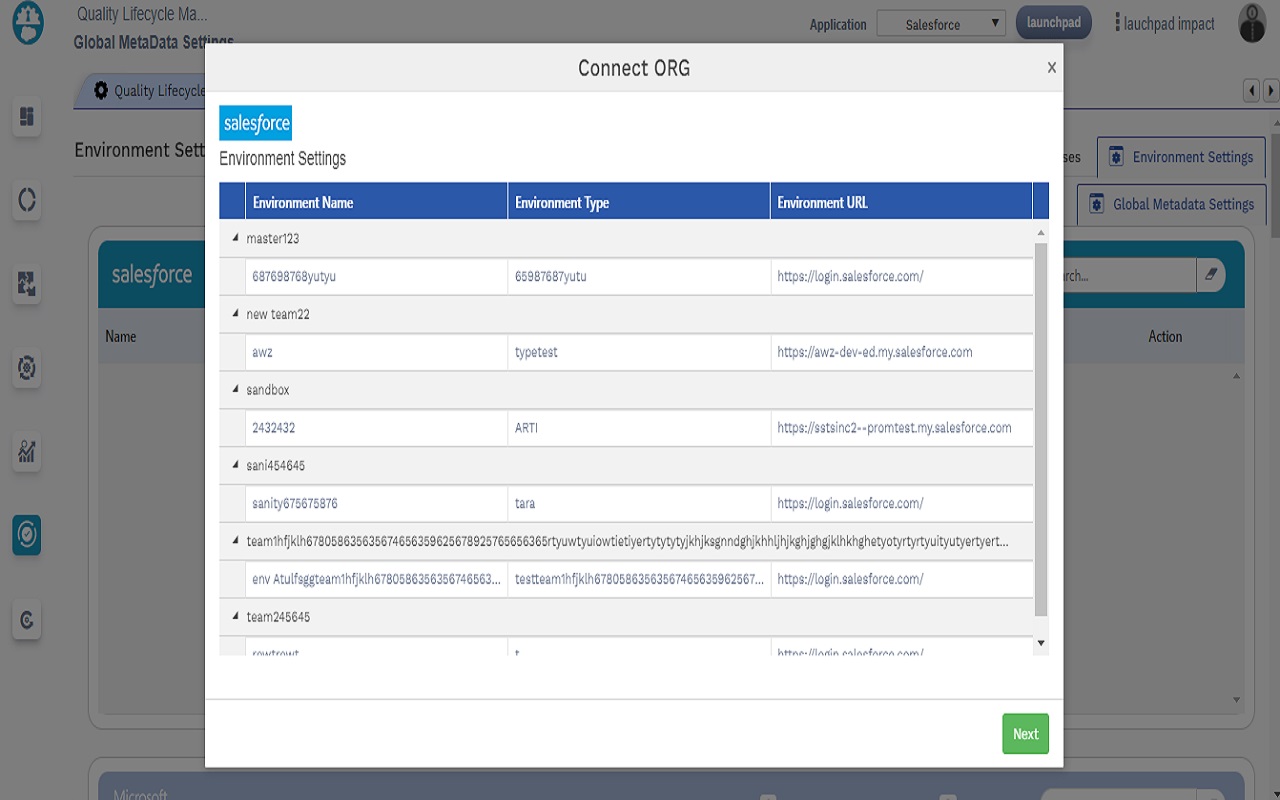Click the tara environment type cell

click(x=639, y=504)
